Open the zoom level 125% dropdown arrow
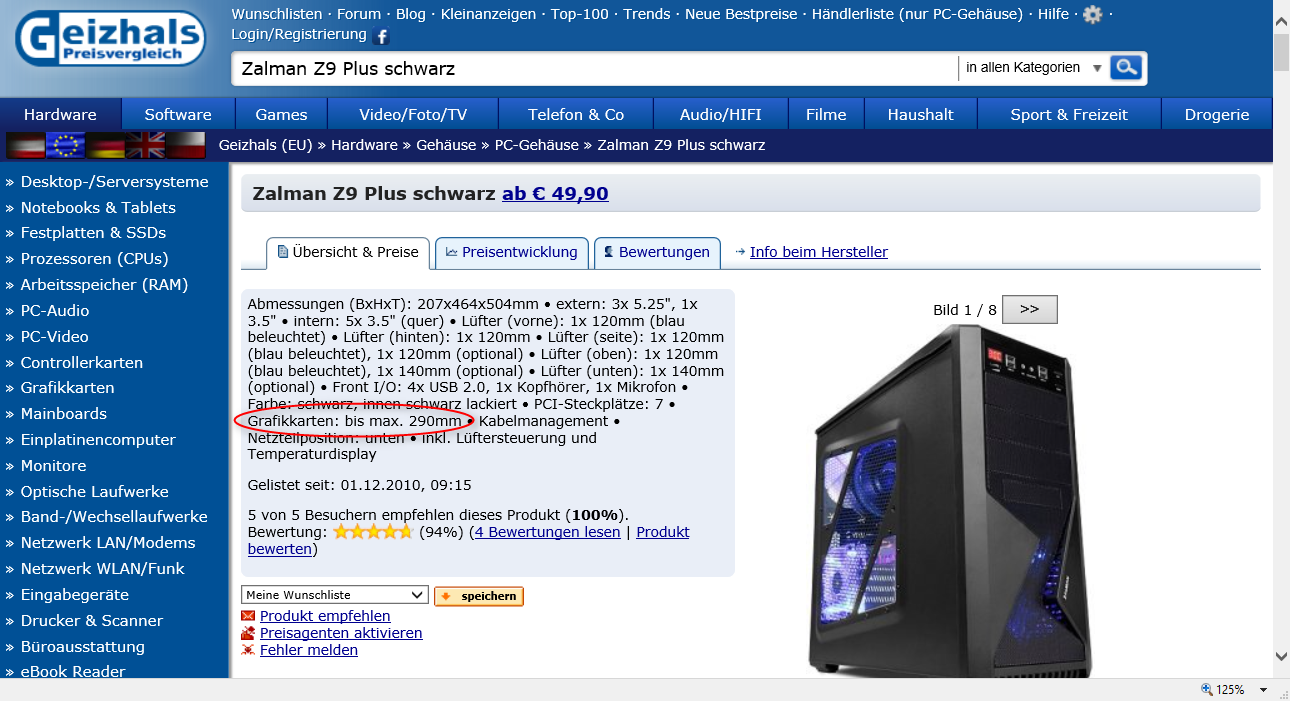Screen dimensions: 1290x701 pyautogui.click(x=1264, y=690)
